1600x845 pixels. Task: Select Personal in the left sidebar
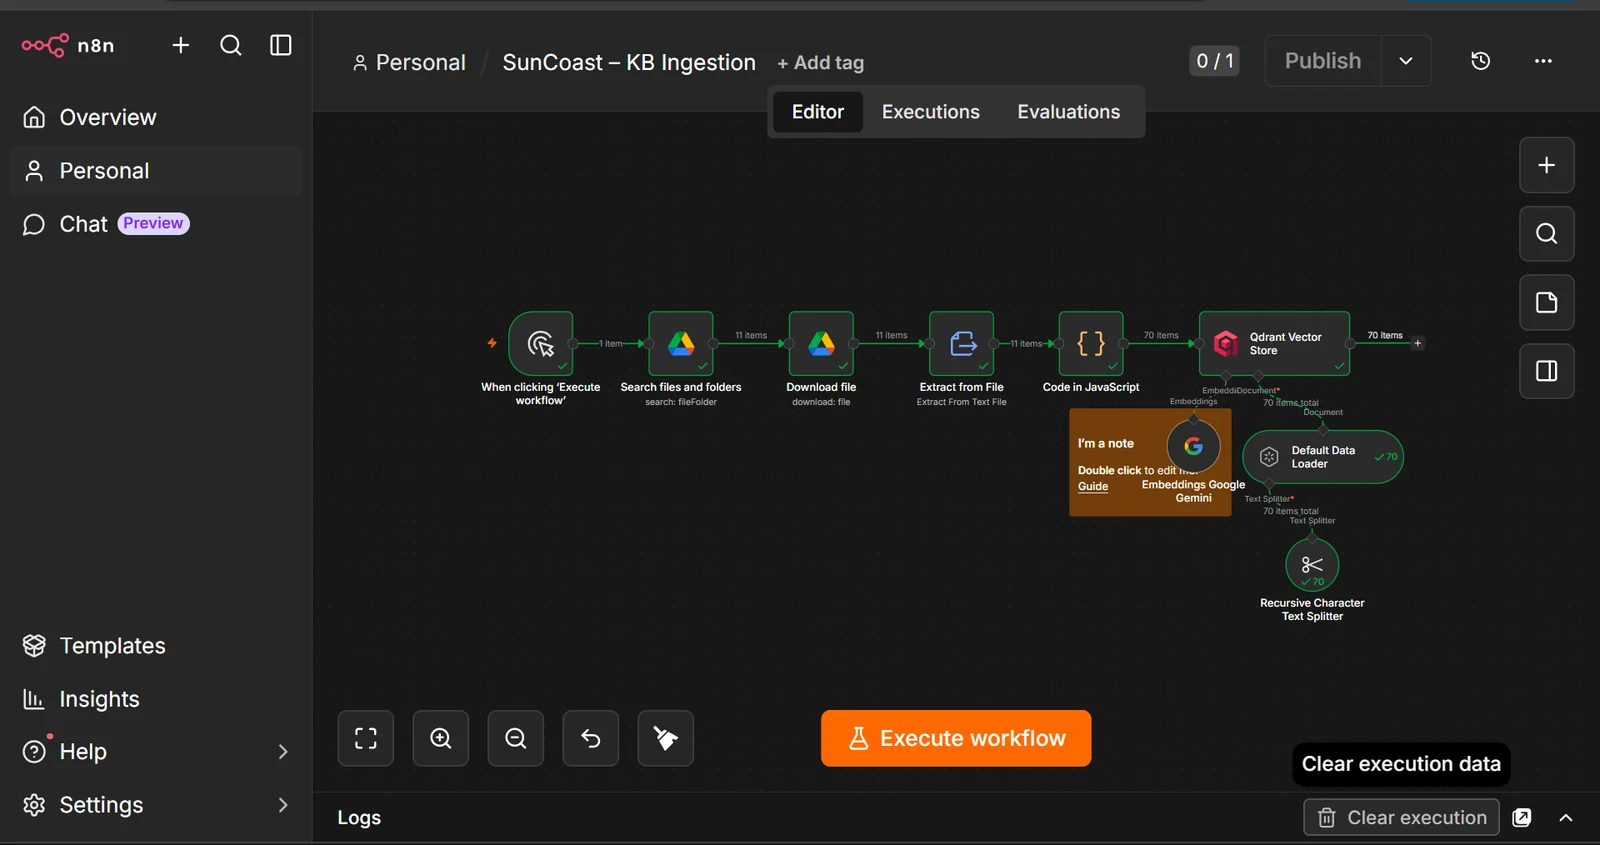(x=156, y=171)
